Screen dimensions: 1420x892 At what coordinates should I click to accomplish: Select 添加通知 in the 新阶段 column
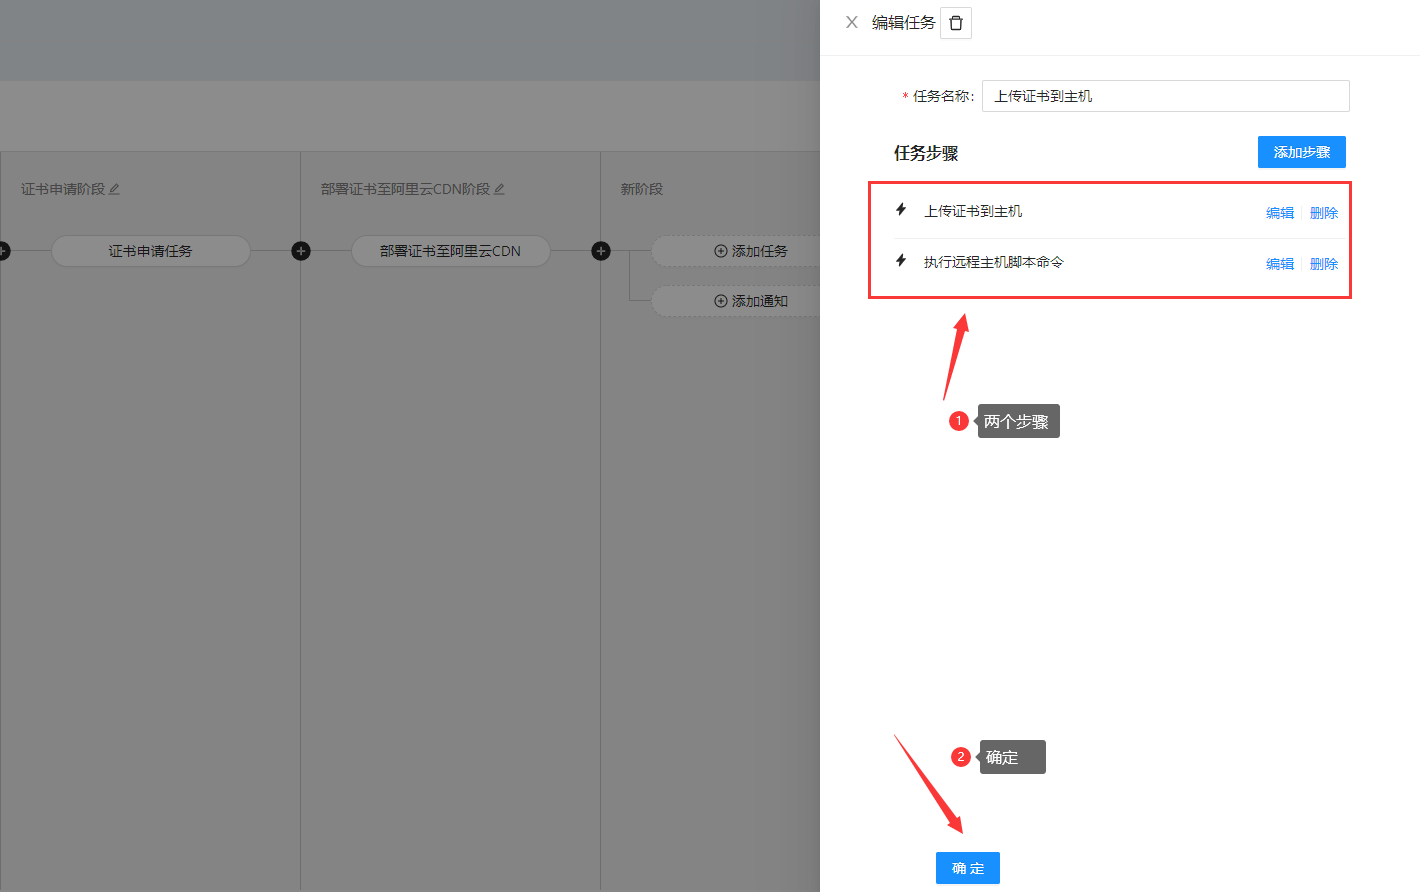coord(750,301)
